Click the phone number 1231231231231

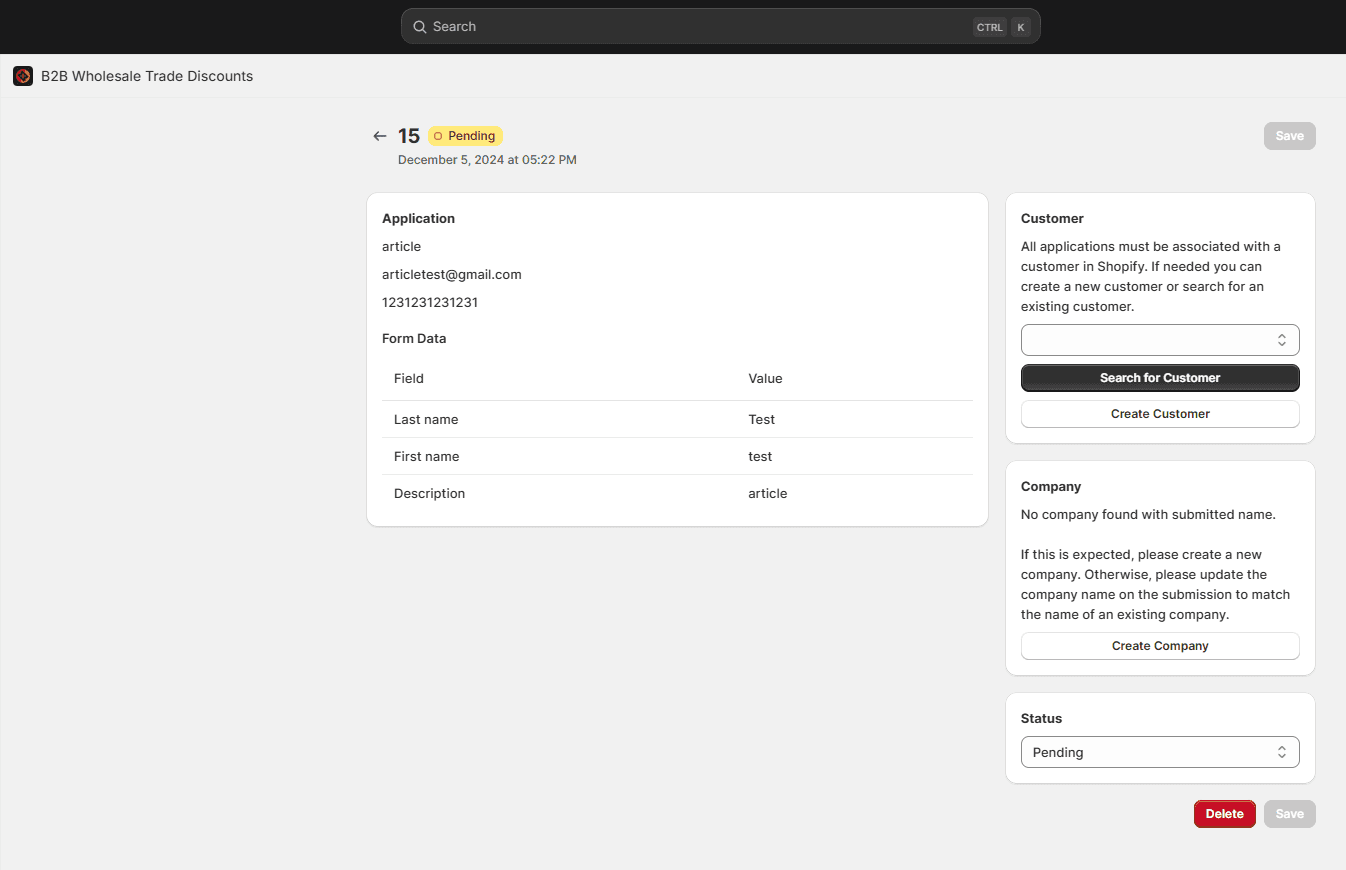click(430, 302)
